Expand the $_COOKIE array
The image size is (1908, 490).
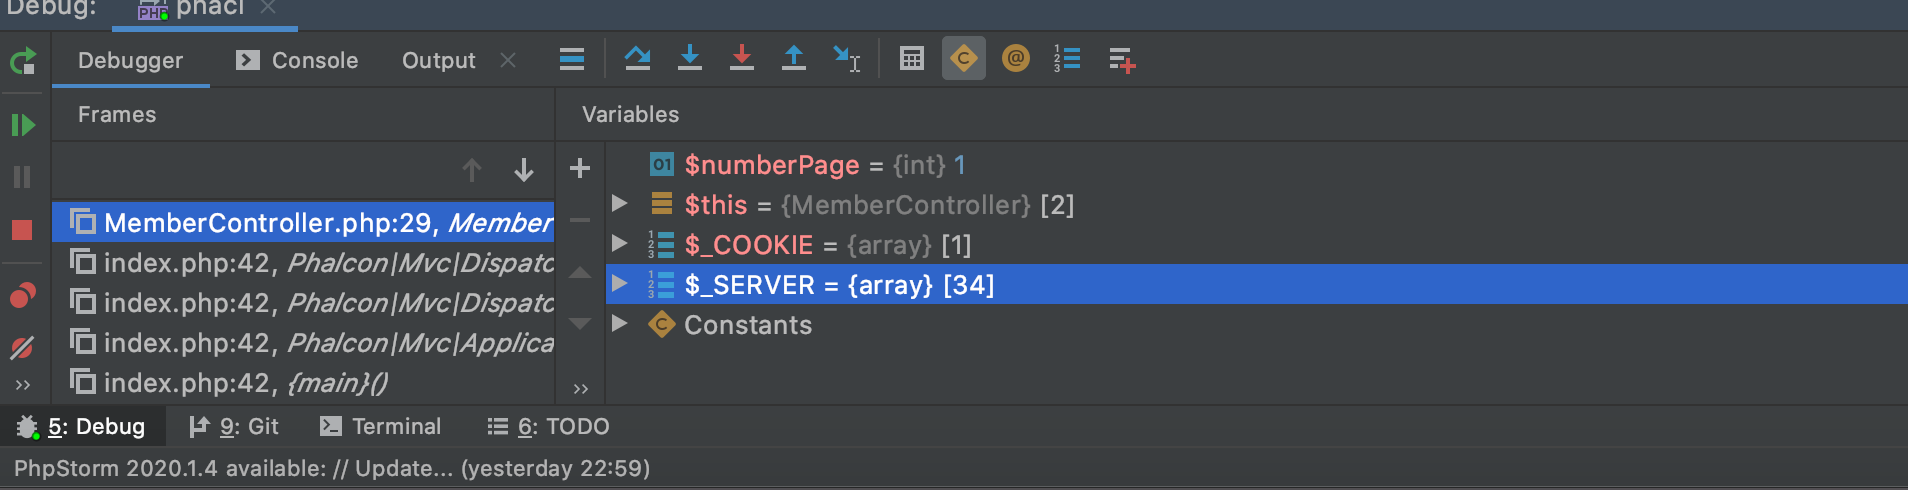click(x=620, y=244)
